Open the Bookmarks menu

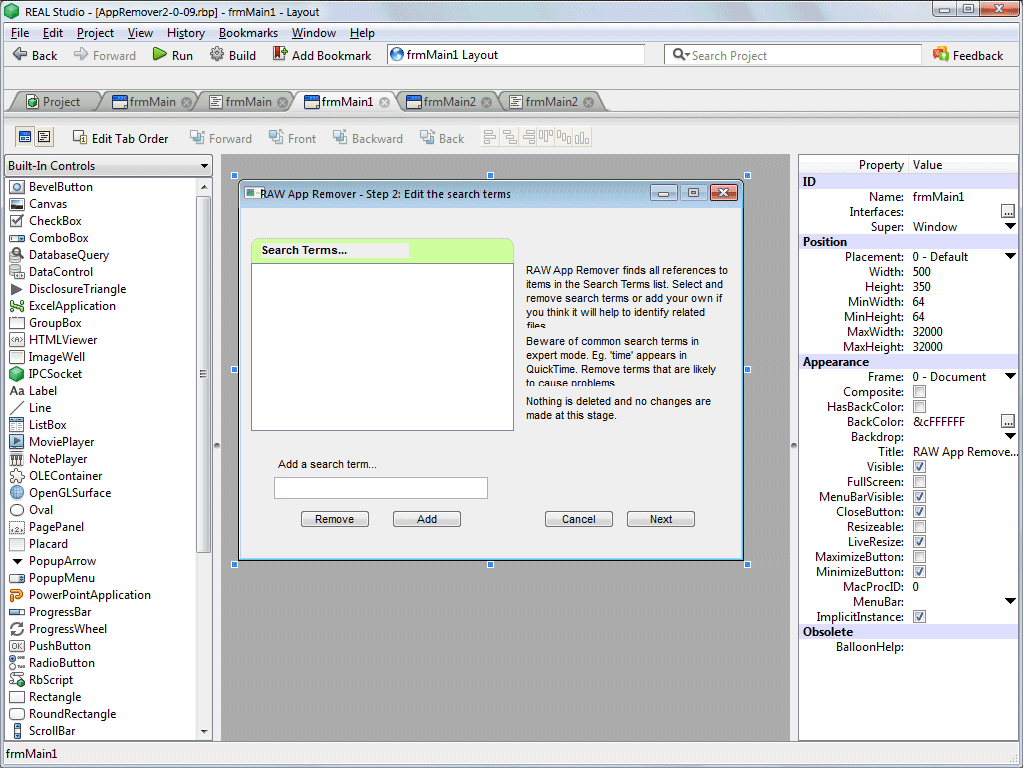pyautogui.click(x=248, y=33)
